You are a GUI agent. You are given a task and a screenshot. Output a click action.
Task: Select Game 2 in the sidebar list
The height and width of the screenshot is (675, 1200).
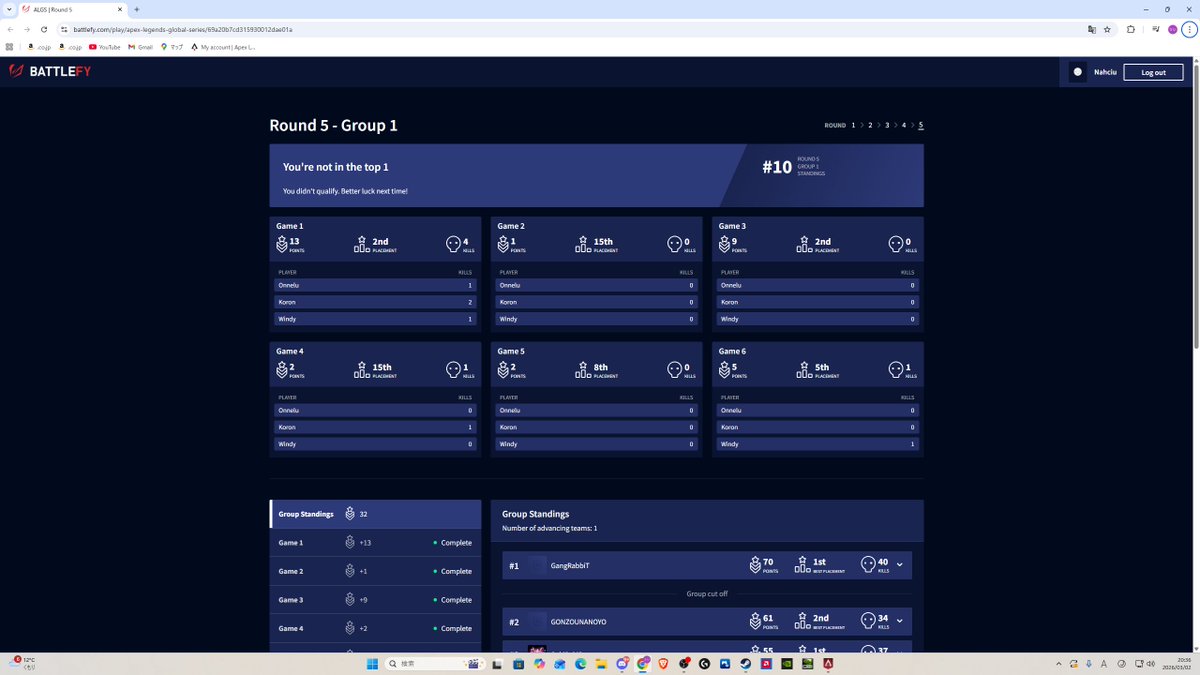pos(375,571)
